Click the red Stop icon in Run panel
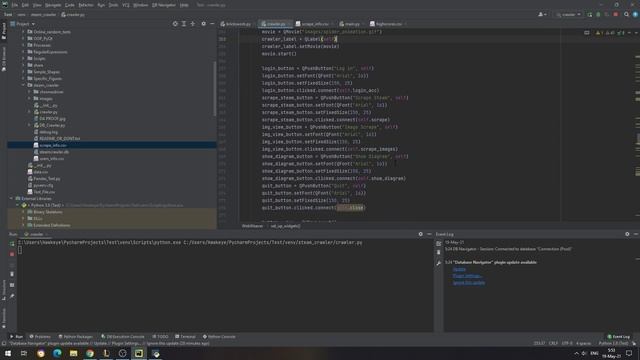This screenshot has width=640, height=360. tap(12, 254)
